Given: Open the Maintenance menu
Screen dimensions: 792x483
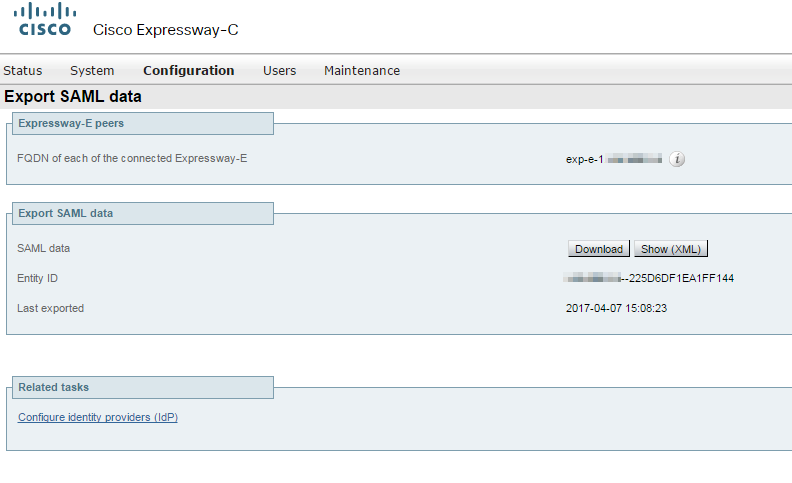Looking at the screenshot, I should pyautogui.click(x=362, y=71).
